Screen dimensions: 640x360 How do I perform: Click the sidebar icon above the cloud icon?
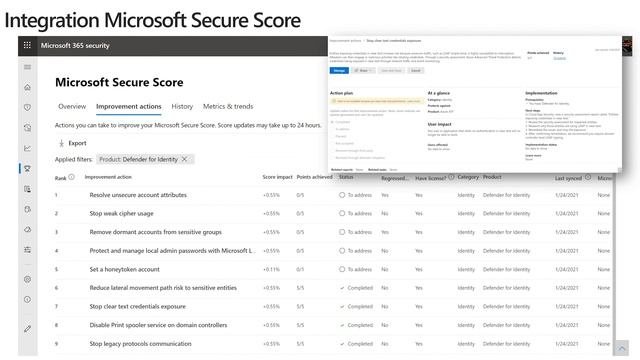pyautogui.click(x=27, y=209)
